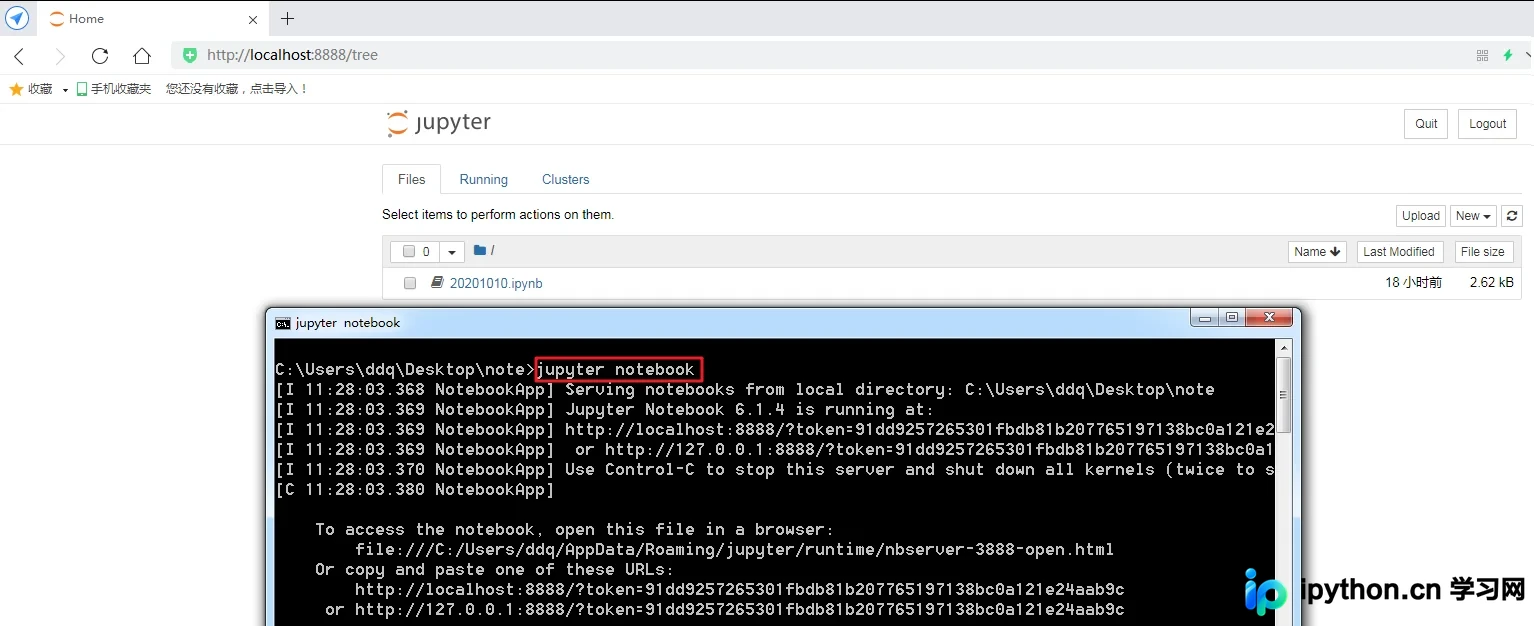Click the 'Use Control-C to stop this server' line
This screenshot has height=626, width=1534.
click(x=775, y=470)
